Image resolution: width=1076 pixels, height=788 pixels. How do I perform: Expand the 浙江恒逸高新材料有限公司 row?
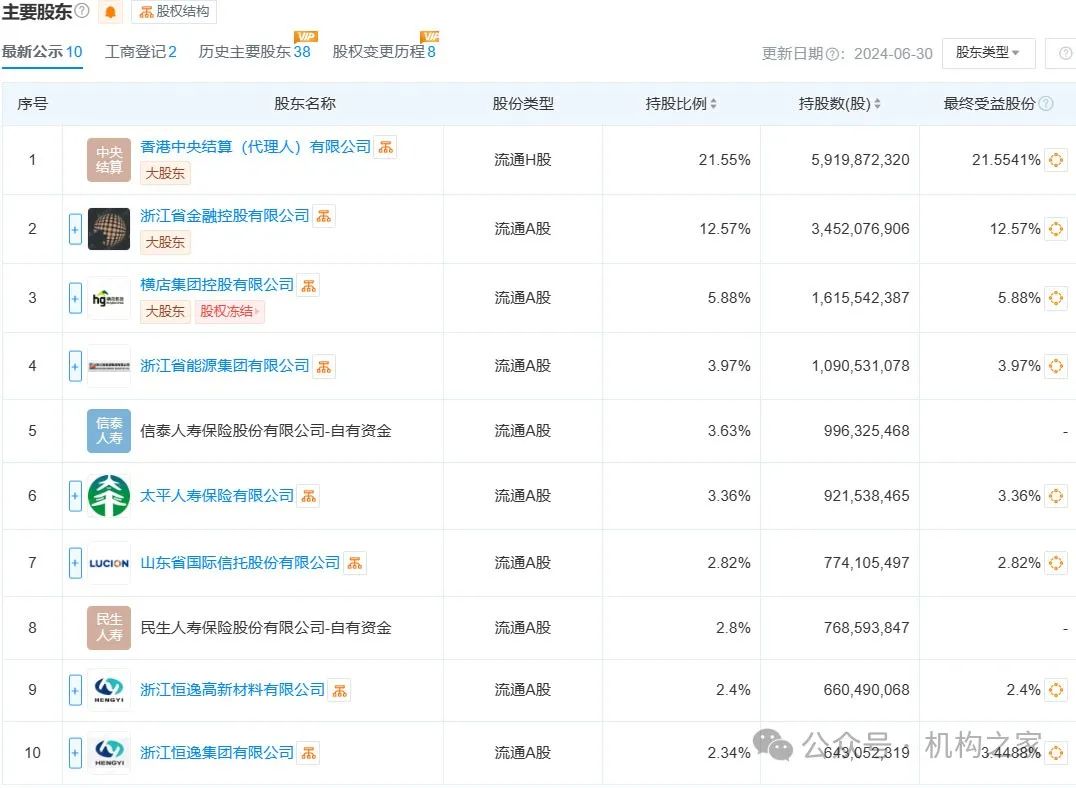pos(75,691)
